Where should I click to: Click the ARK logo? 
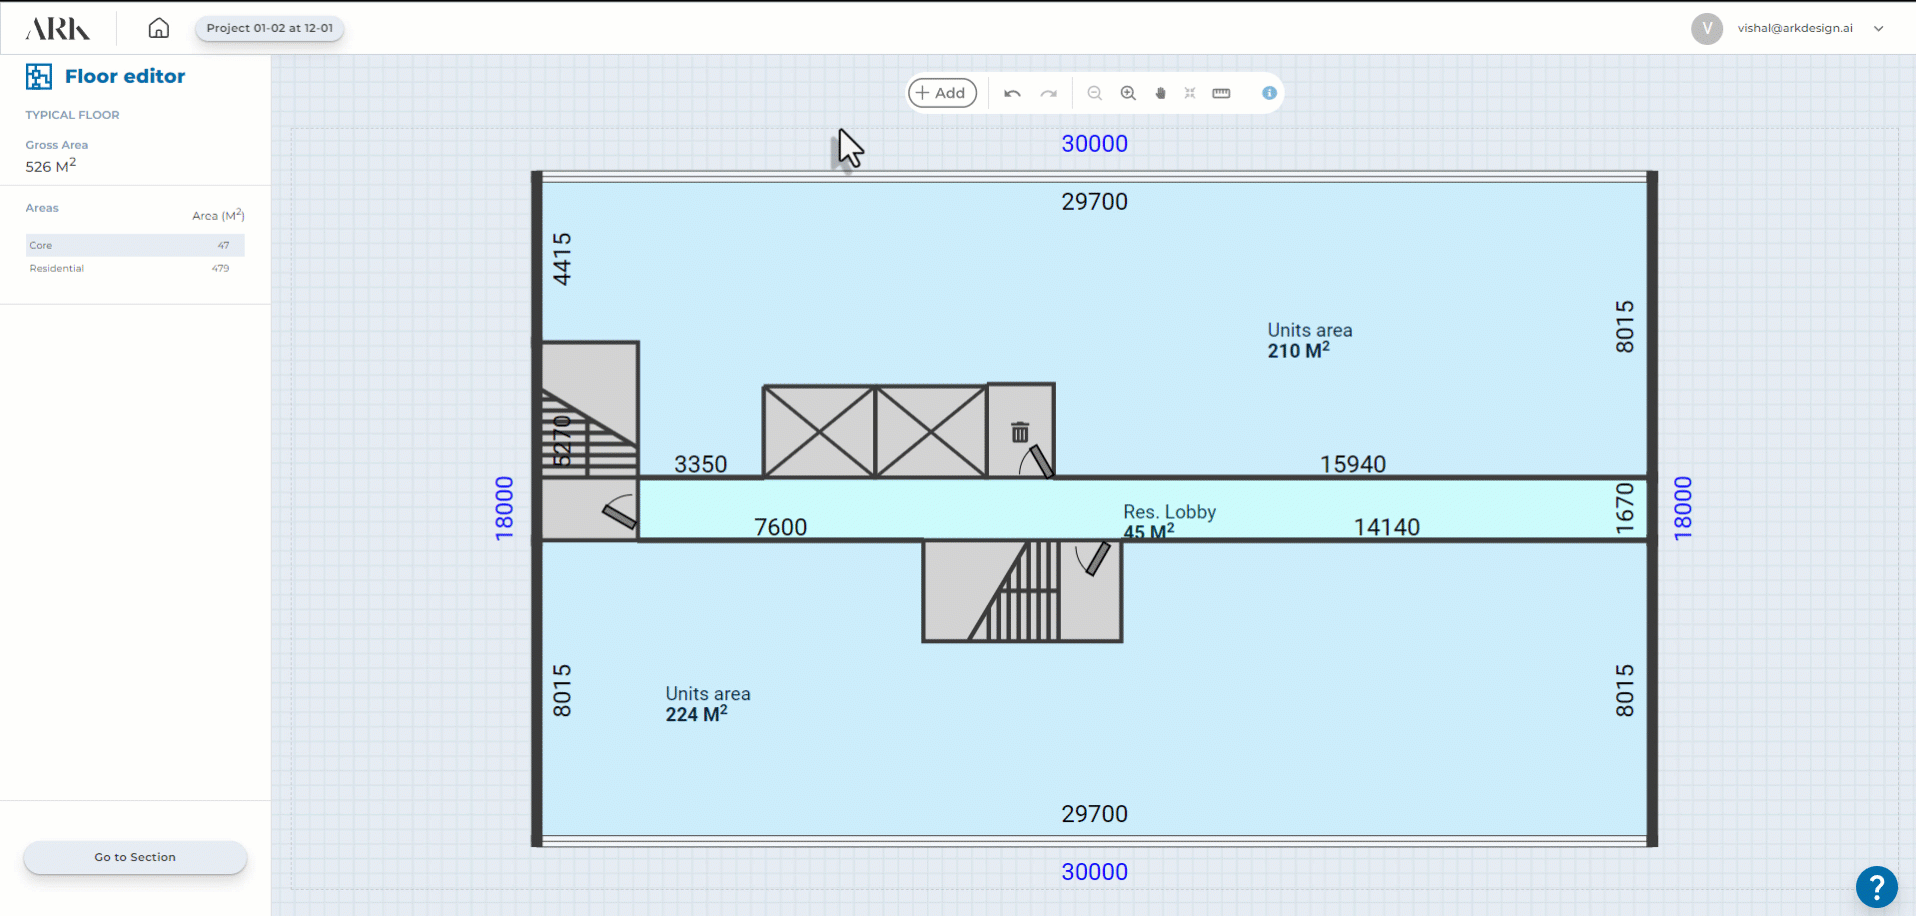click(57, 29)
